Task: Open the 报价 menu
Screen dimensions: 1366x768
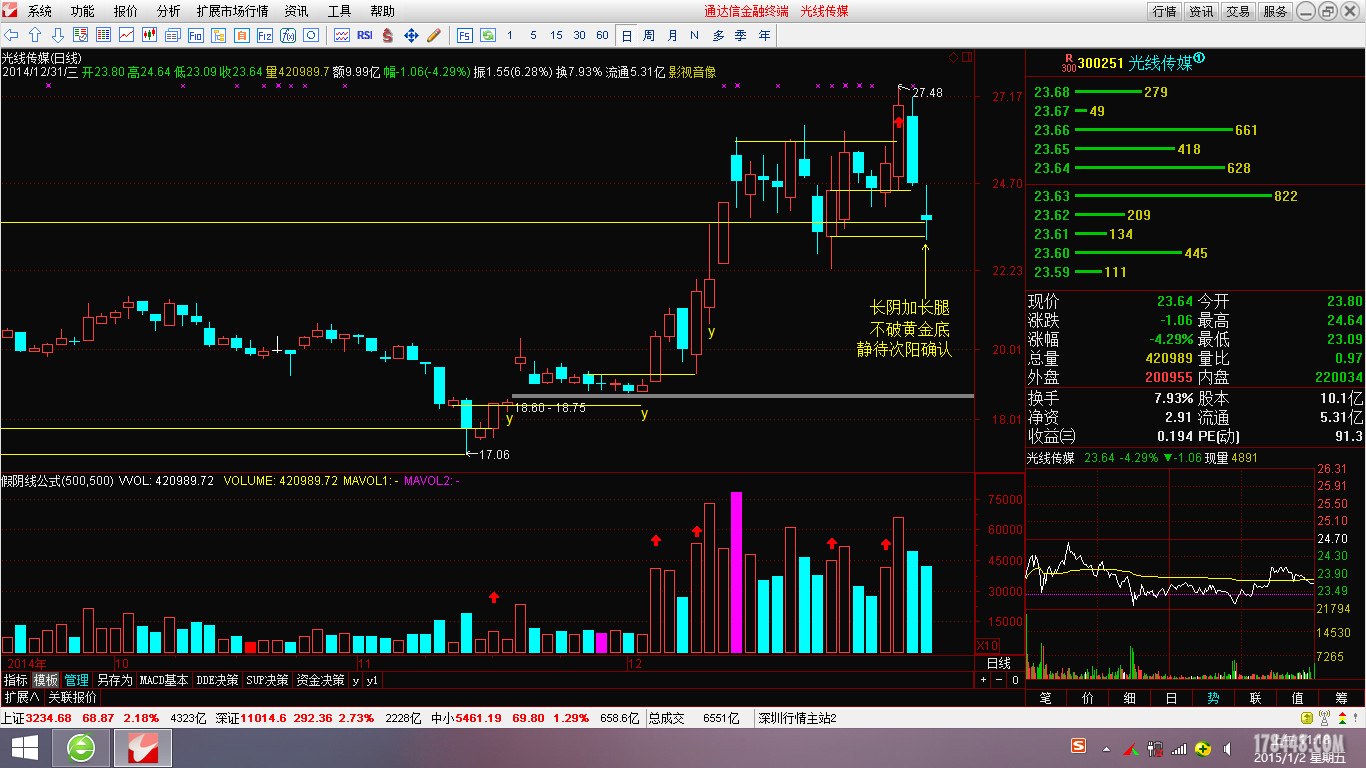Action: point(126,11)
